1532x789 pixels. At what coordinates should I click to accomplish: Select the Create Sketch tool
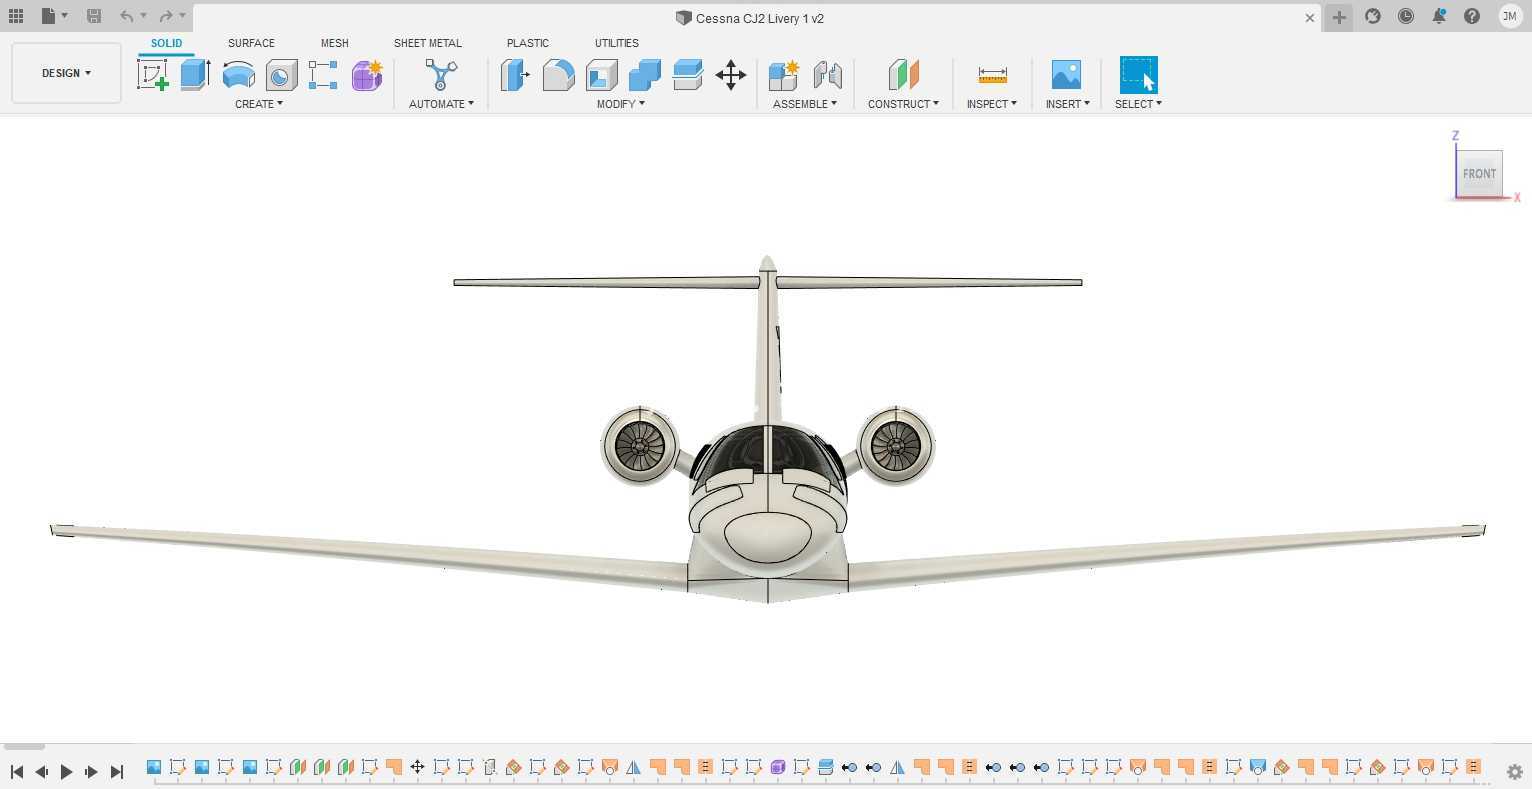click(153, 75)
